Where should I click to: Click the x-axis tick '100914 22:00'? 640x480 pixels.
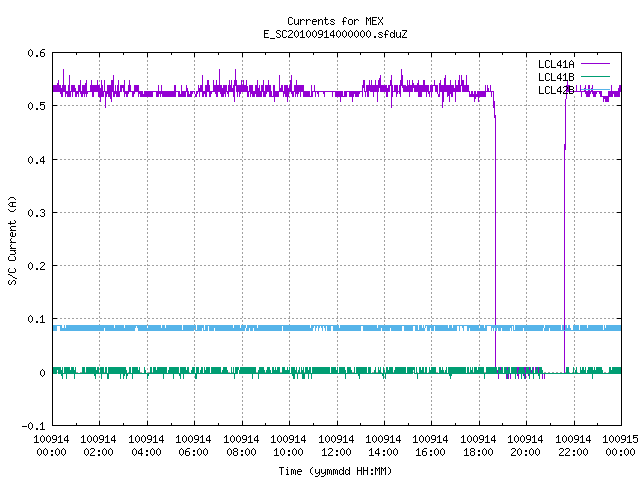point(573,446)
